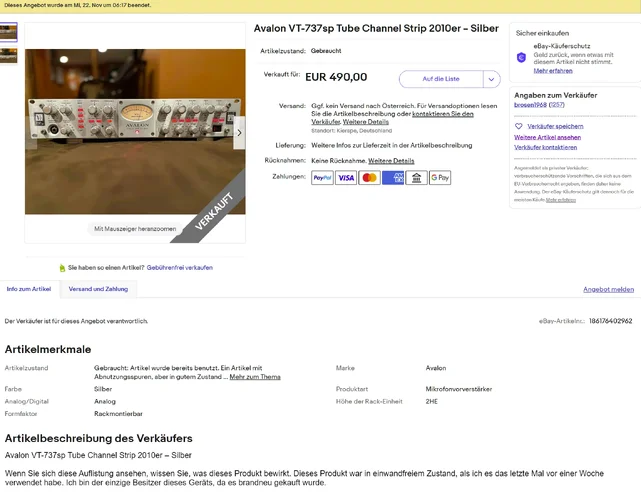Open Weitere Details next to Keine Rücknahme
The height and width of the screenshot is (500, 641).
pyautogui.click(x=391, y=161)
